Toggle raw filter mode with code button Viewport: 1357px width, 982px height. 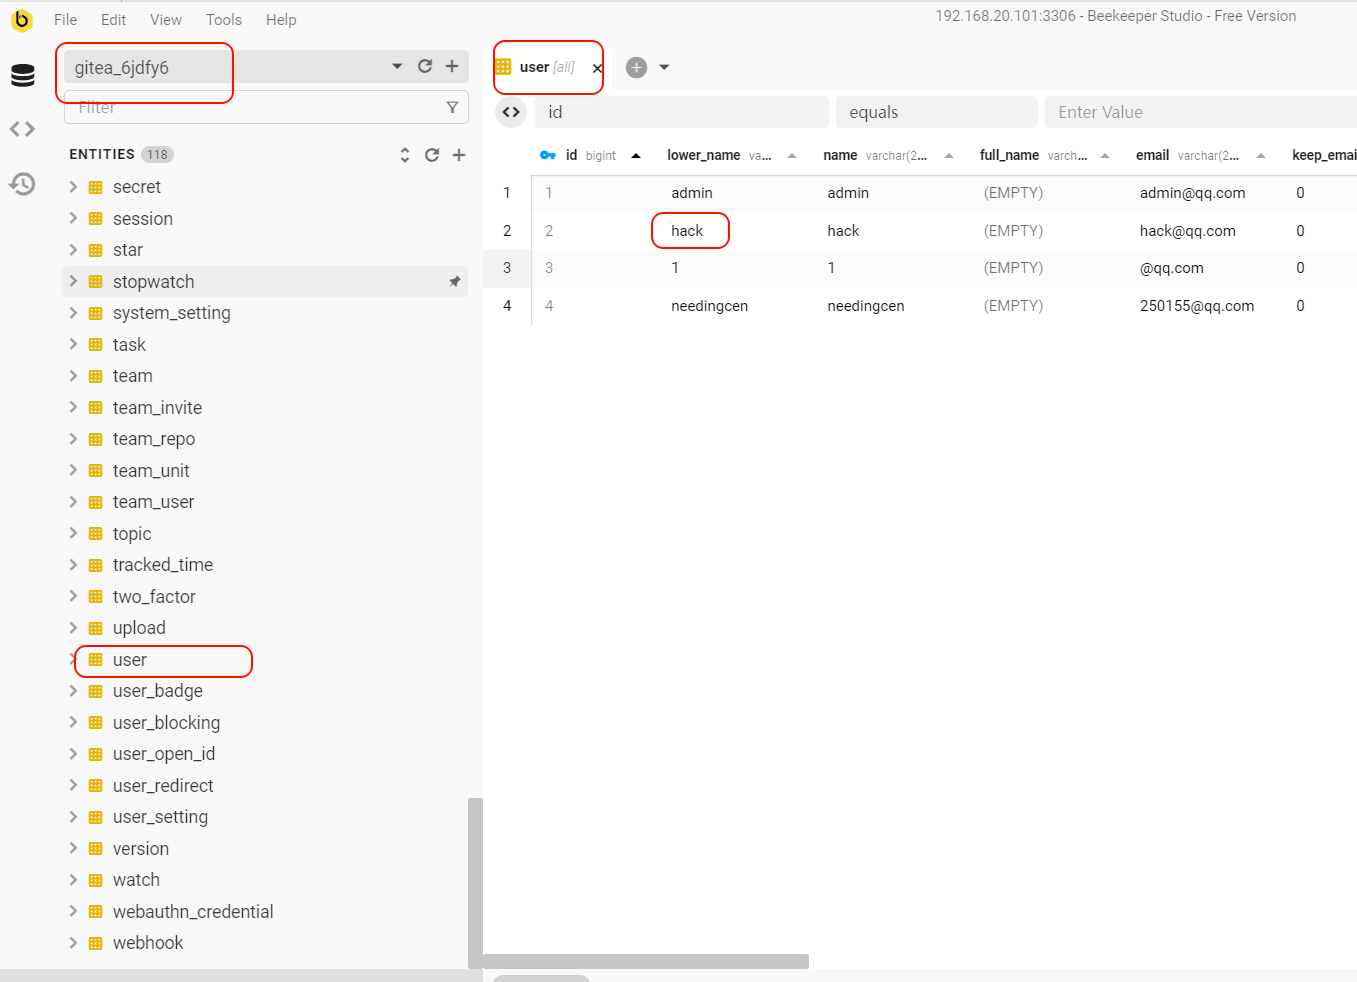coord(511,112)
